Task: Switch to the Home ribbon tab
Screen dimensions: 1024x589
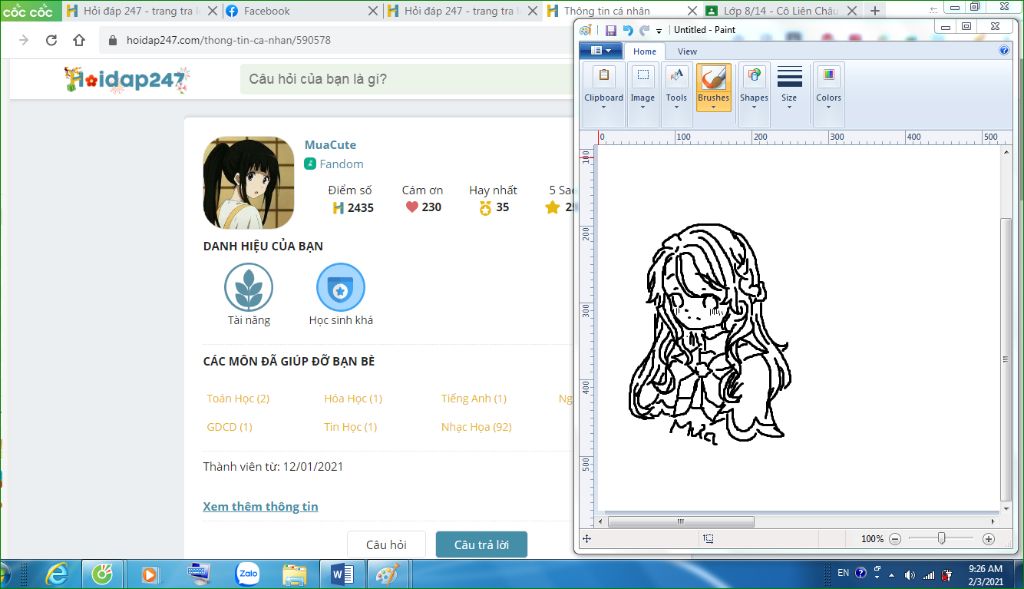Action: coord(644,52)
